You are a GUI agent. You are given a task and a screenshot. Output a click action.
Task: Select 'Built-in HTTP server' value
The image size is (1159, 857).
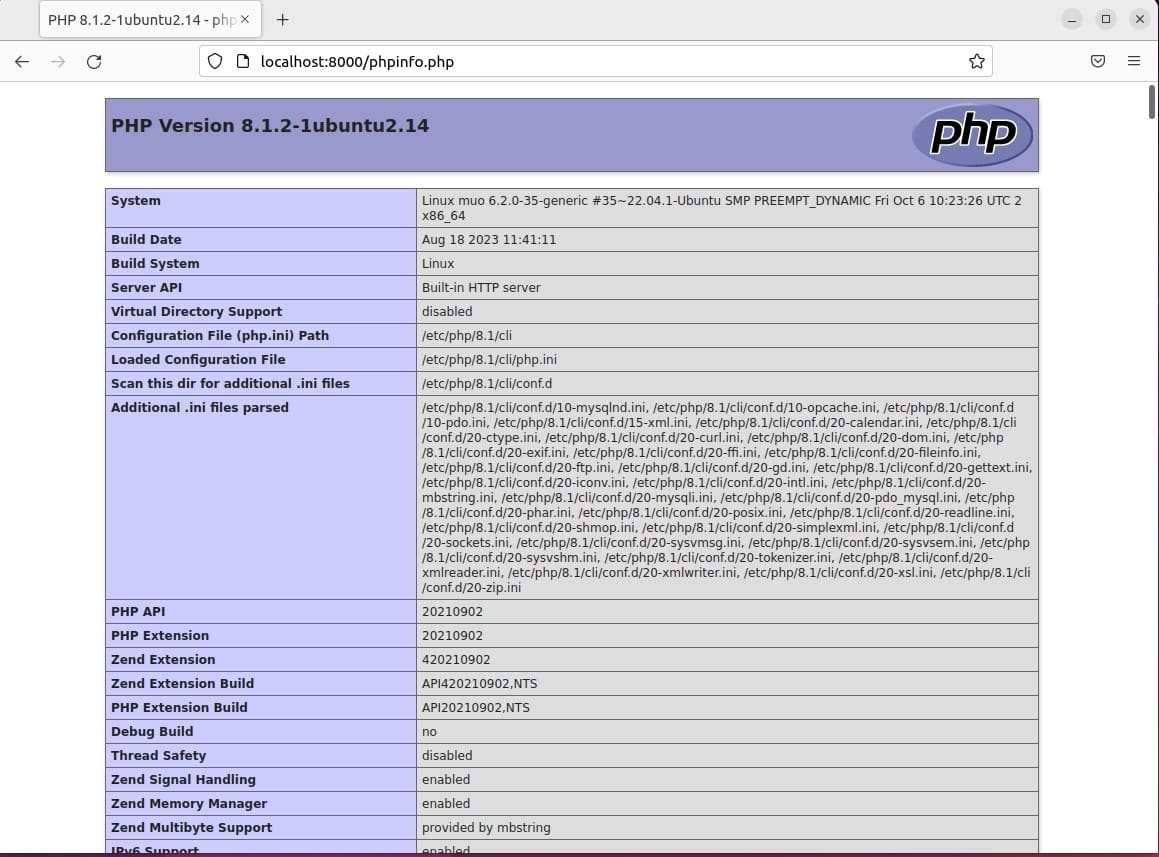481,288
